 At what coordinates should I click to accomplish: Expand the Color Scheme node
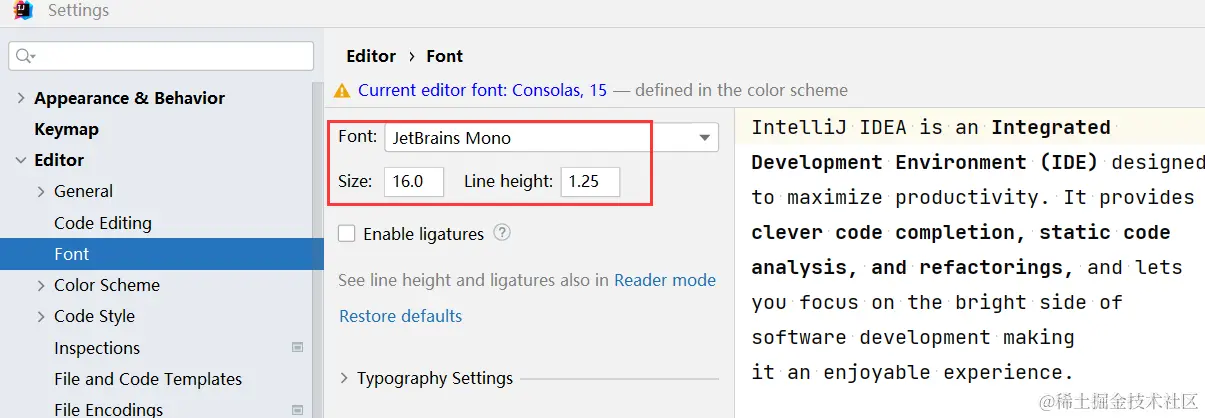coord(41,285)
